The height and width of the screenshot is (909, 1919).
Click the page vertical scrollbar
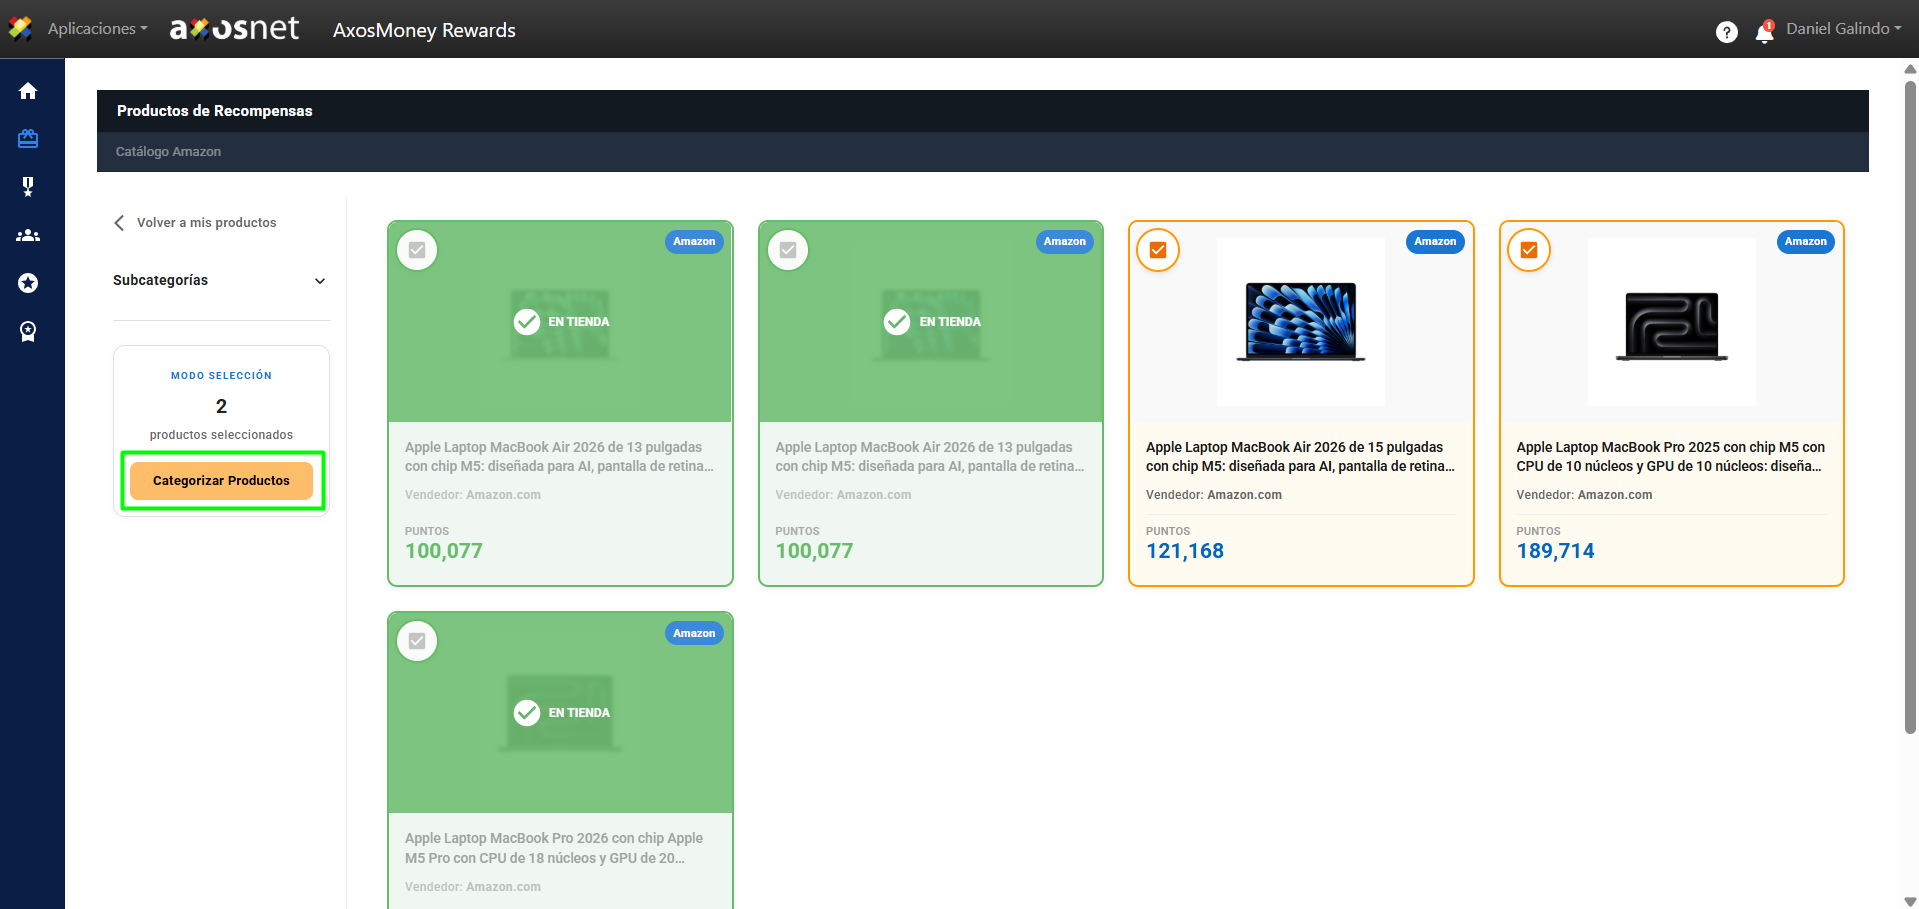1910,400
